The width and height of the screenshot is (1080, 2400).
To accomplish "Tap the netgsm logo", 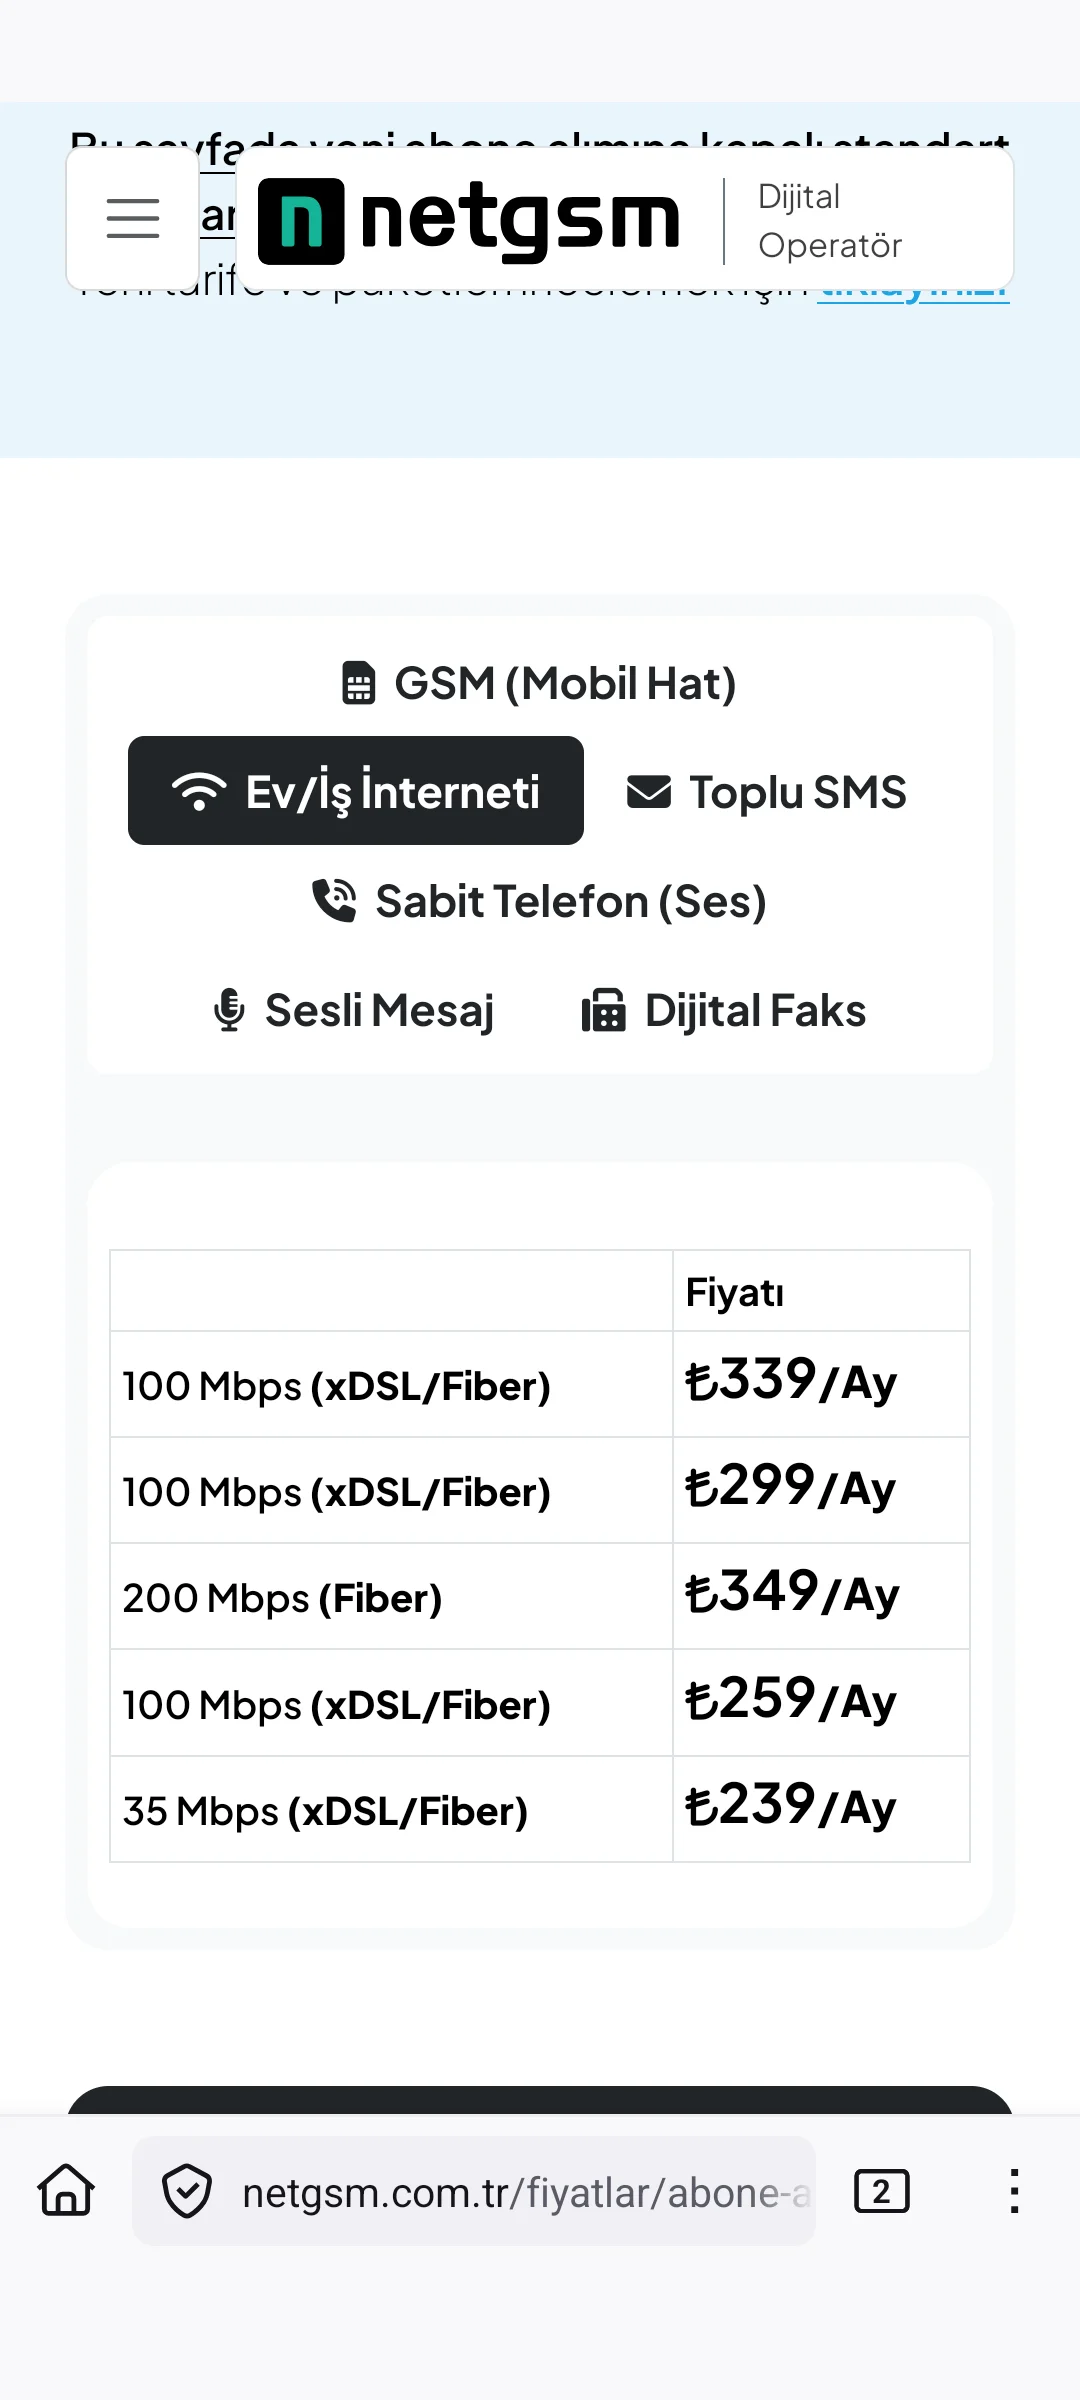I will (x=469, y=220).
